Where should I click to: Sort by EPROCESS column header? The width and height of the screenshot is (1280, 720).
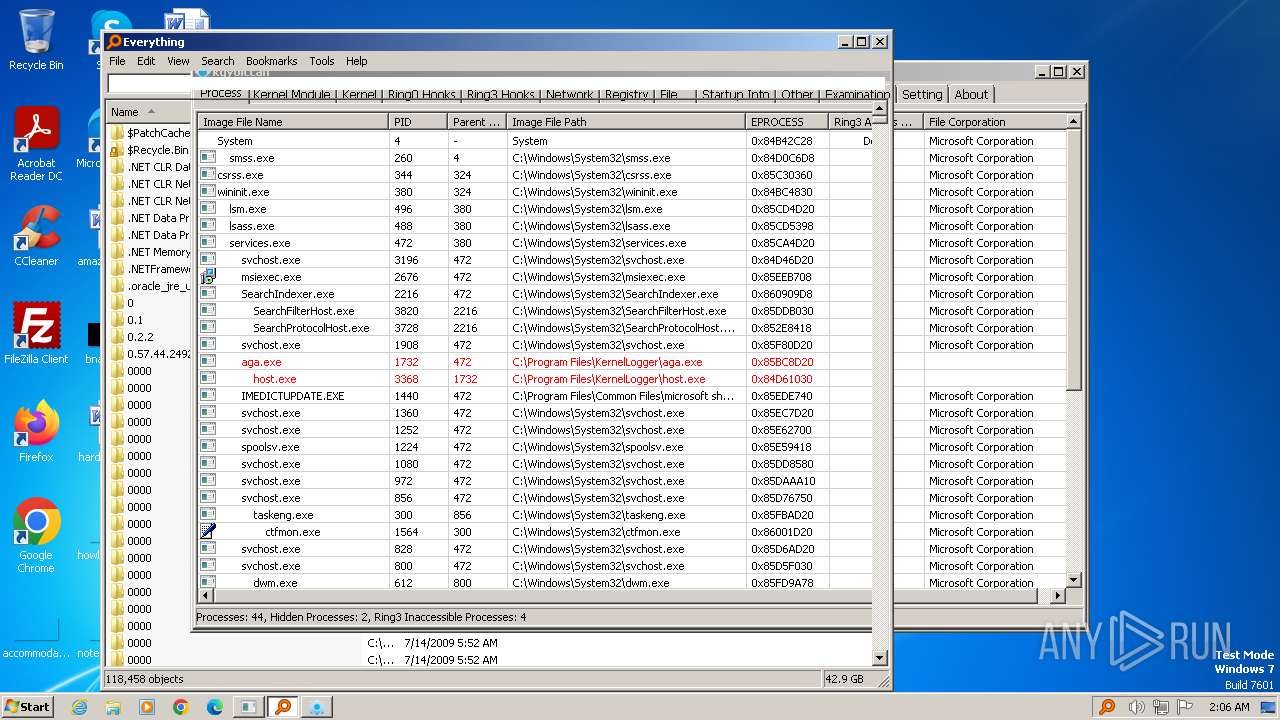(x=787, y=122)
